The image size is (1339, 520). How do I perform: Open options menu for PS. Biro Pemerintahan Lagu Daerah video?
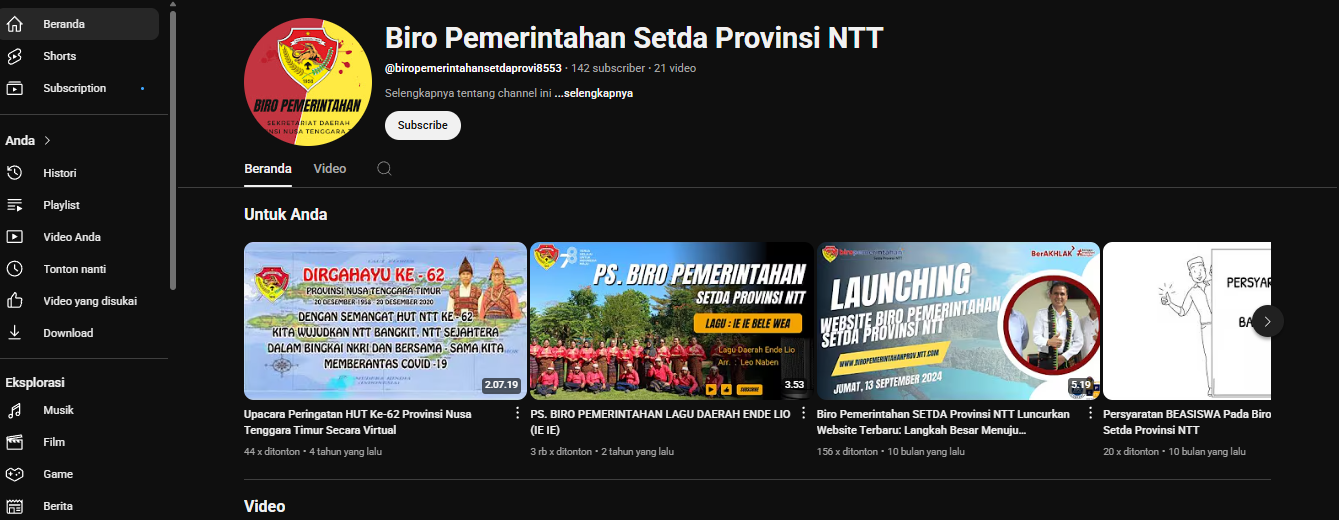(803, 413)
